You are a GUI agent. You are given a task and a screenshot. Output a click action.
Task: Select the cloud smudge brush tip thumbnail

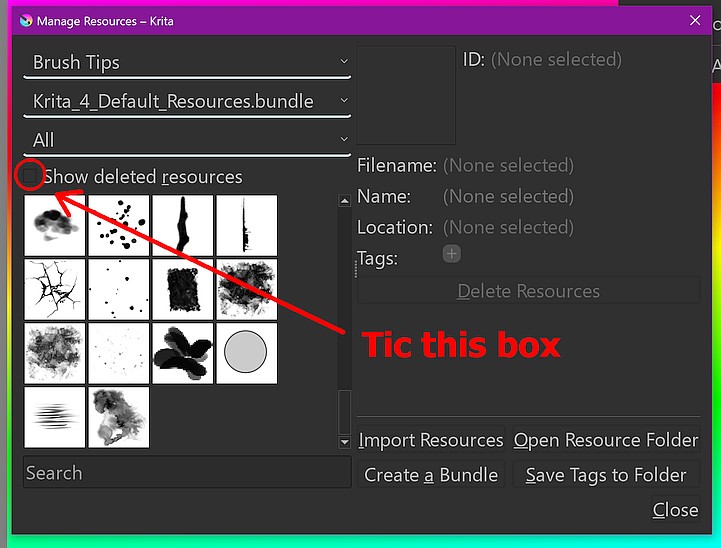coord(55,225)
